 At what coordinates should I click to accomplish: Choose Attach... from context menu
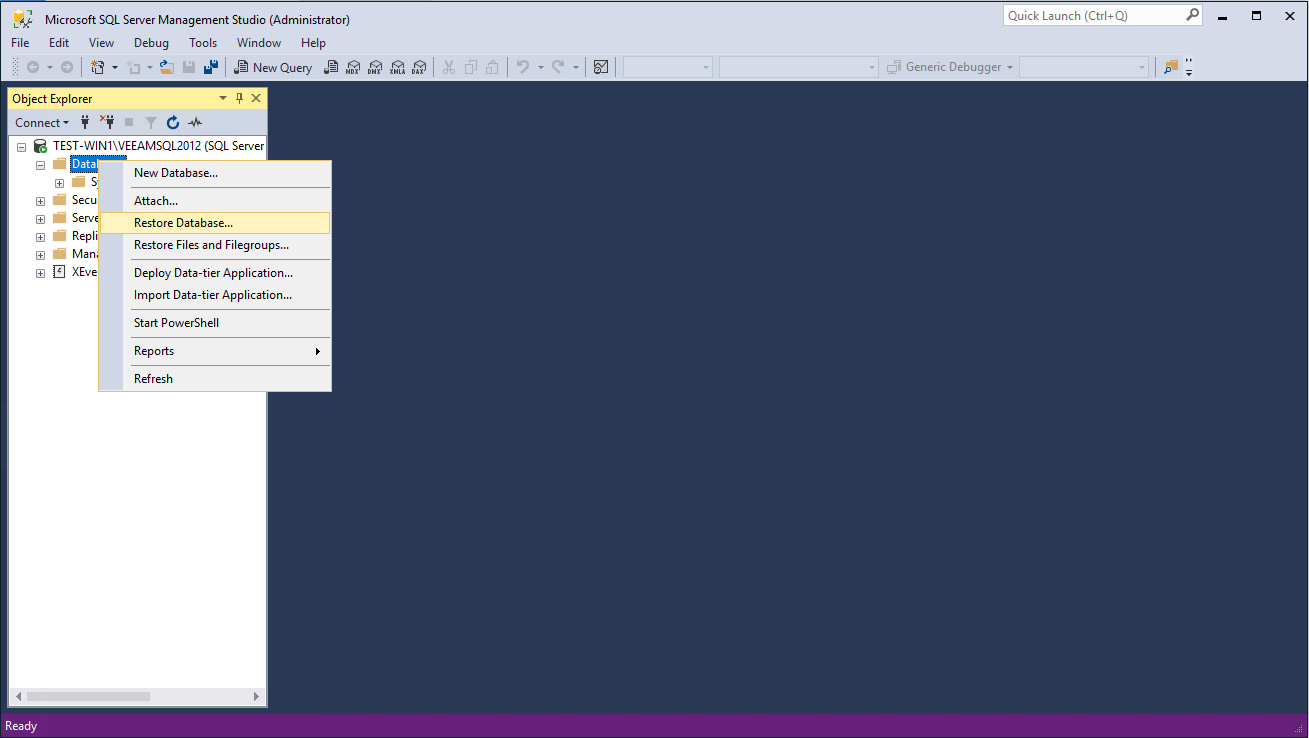[x=215, y=201]
